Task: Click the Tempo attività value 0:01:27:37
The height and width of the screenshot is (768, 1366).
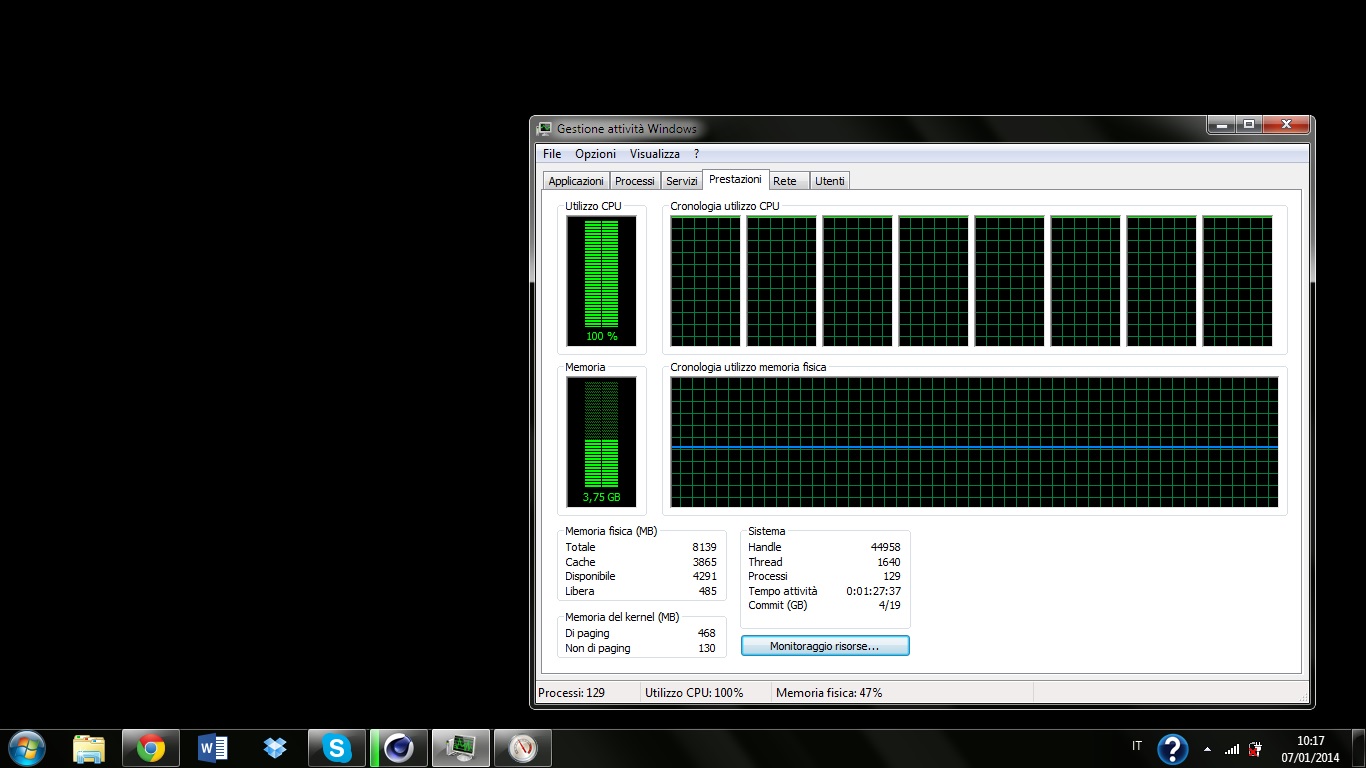Action: pyautogui.click(x=873, y=591)
